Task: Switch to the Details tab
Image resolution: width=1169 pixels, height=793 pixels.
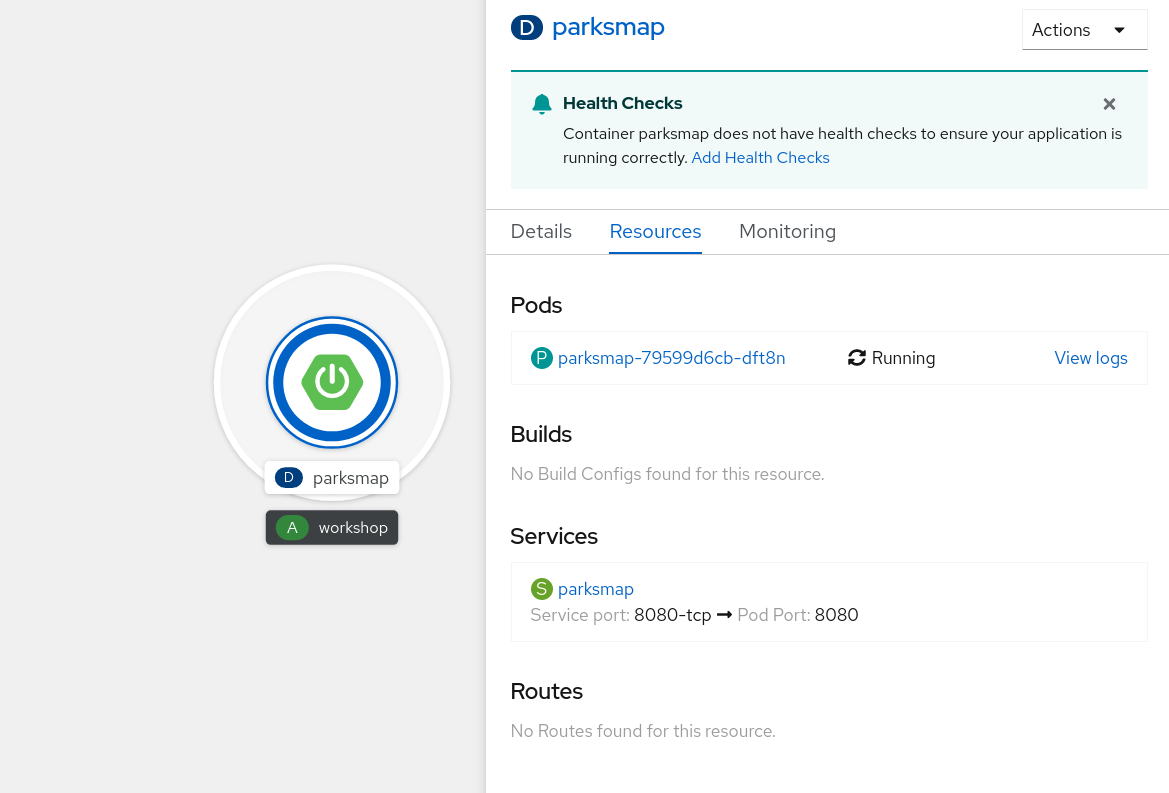Action: (x=541, y=231)
